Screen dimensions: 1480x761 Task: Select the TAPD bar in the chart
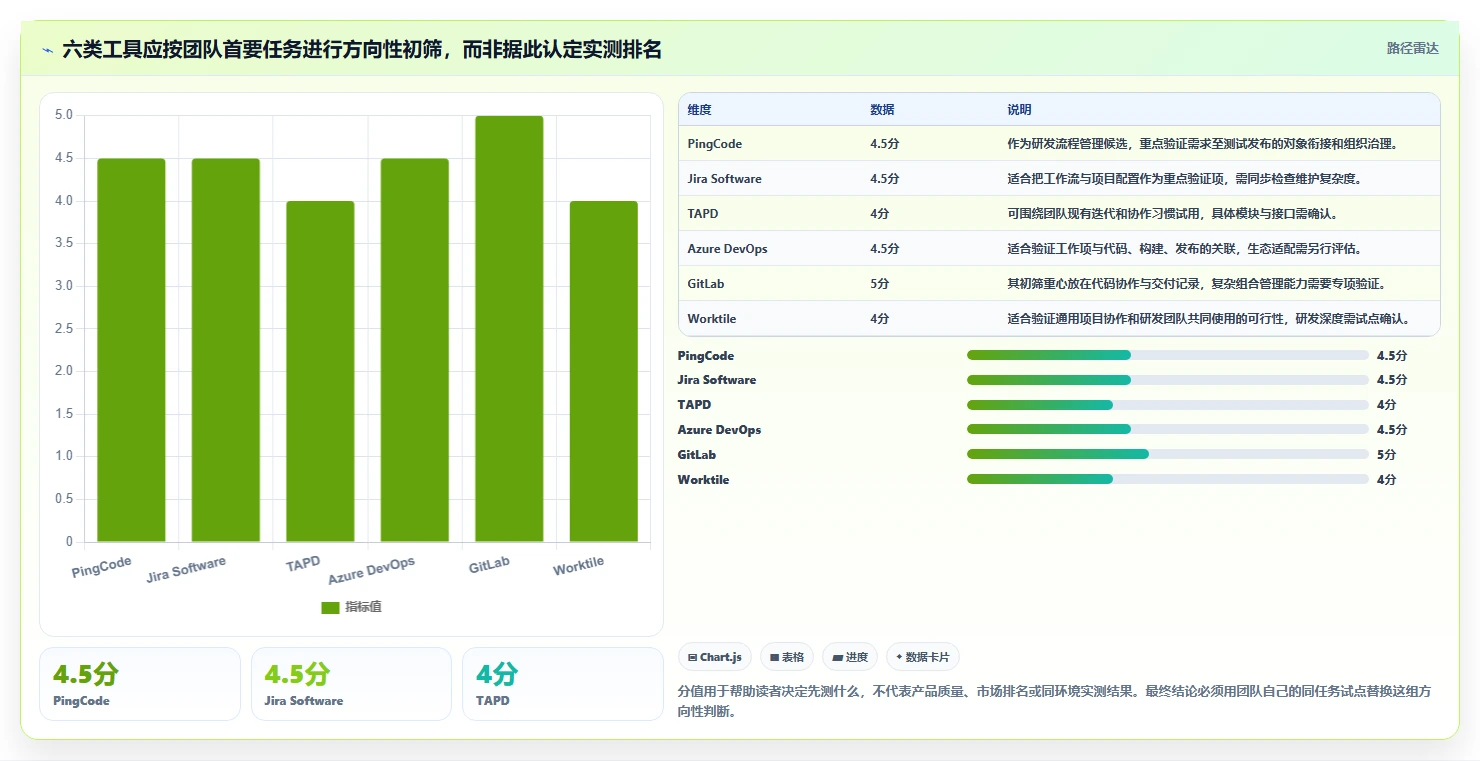point(320,371)
